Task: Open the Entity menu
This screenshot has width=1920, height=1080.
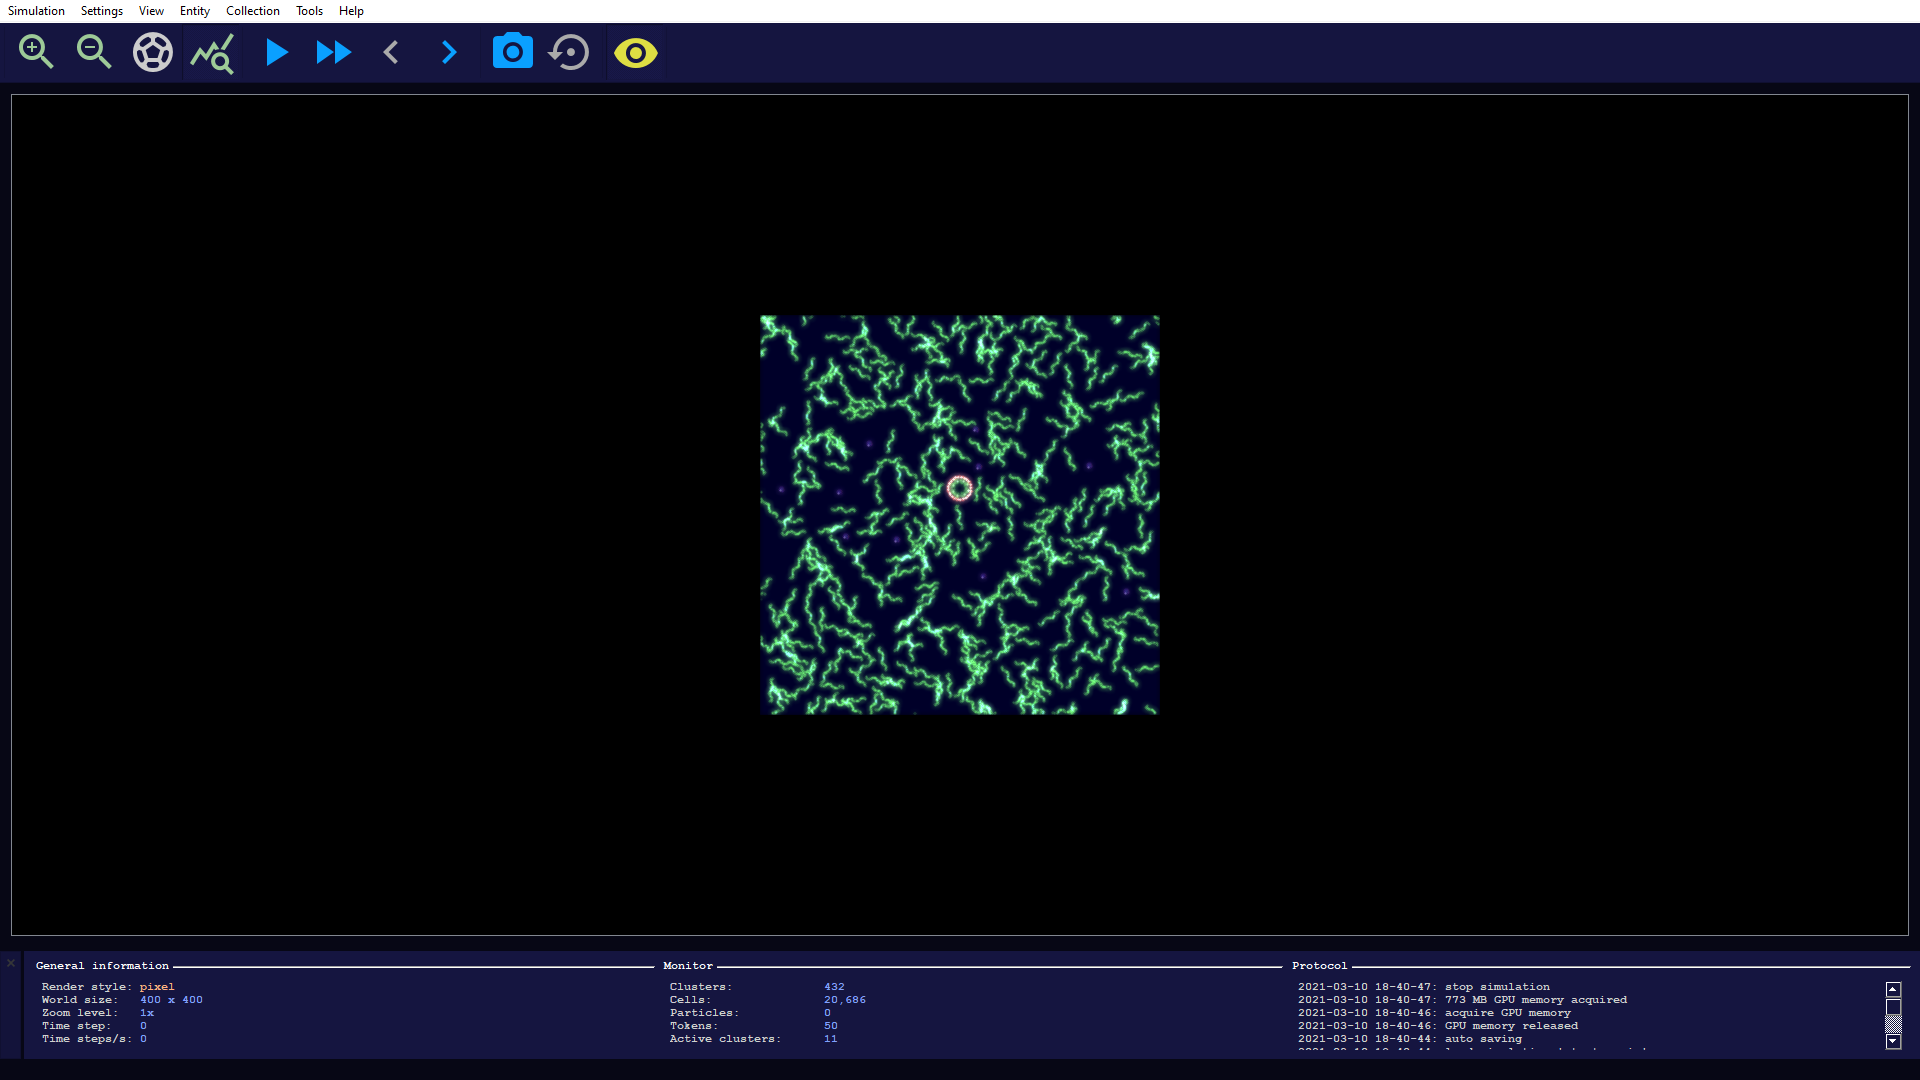Action: [x=195, y=11]
